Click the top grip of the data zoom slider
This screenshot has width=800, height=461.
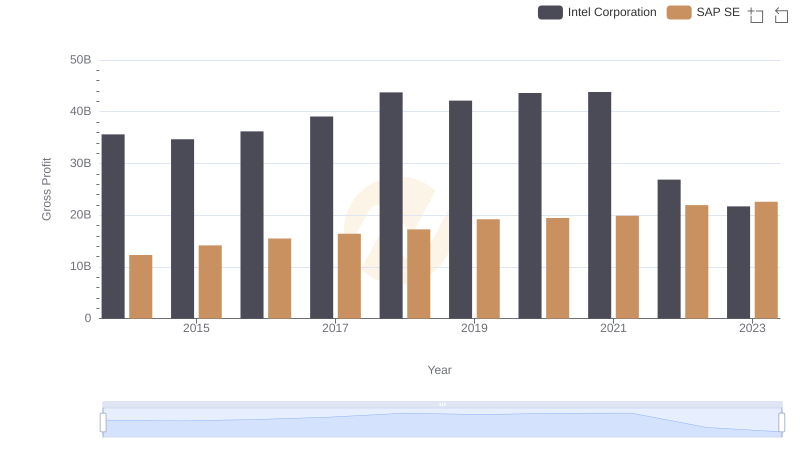coord(442,404)
